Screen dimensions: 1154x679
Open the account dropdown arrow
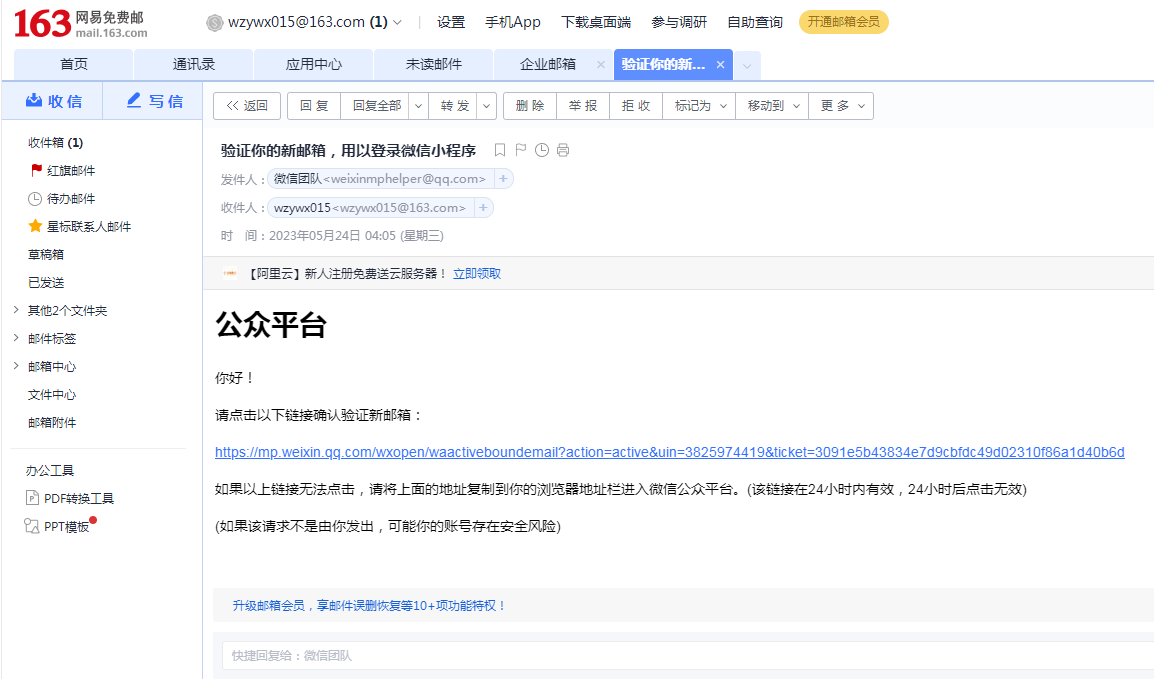(397, 23)
